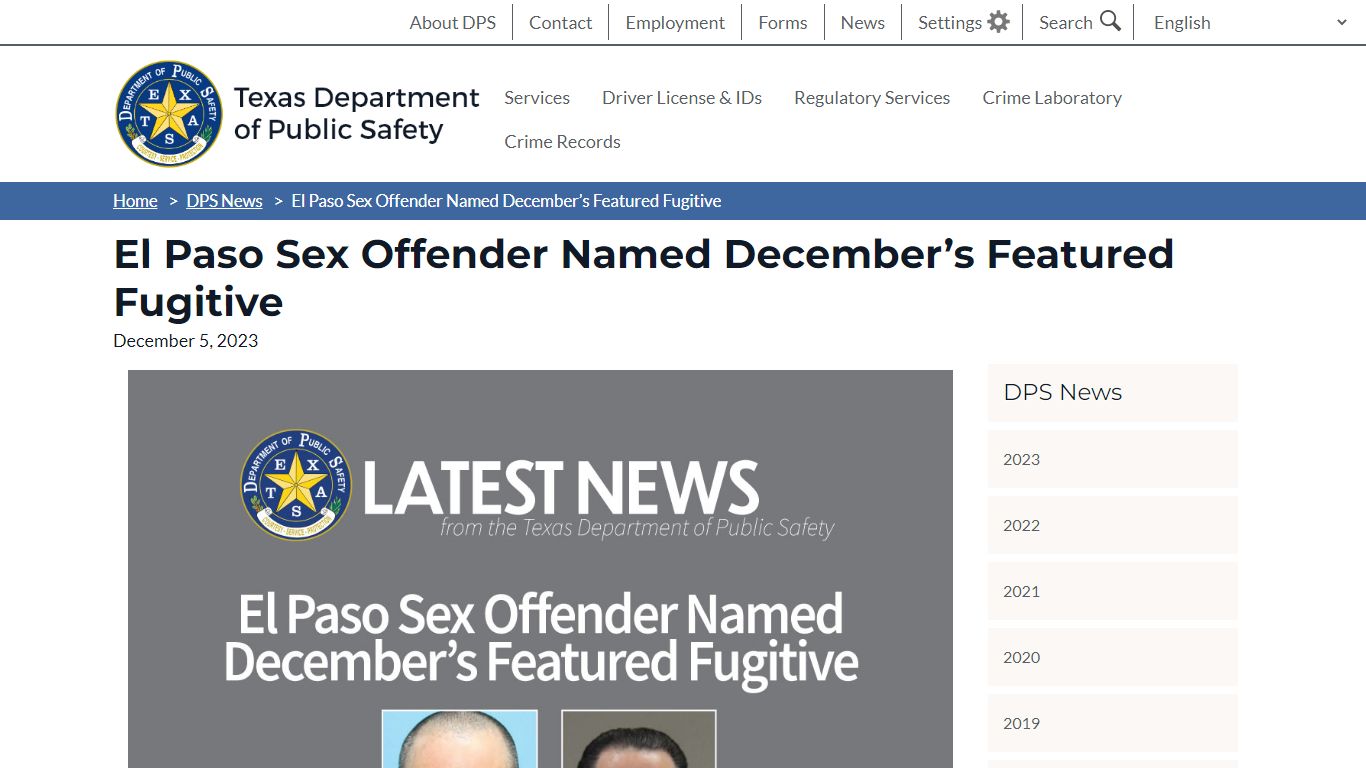Click the DPS seal in Latest News banner

296,485
